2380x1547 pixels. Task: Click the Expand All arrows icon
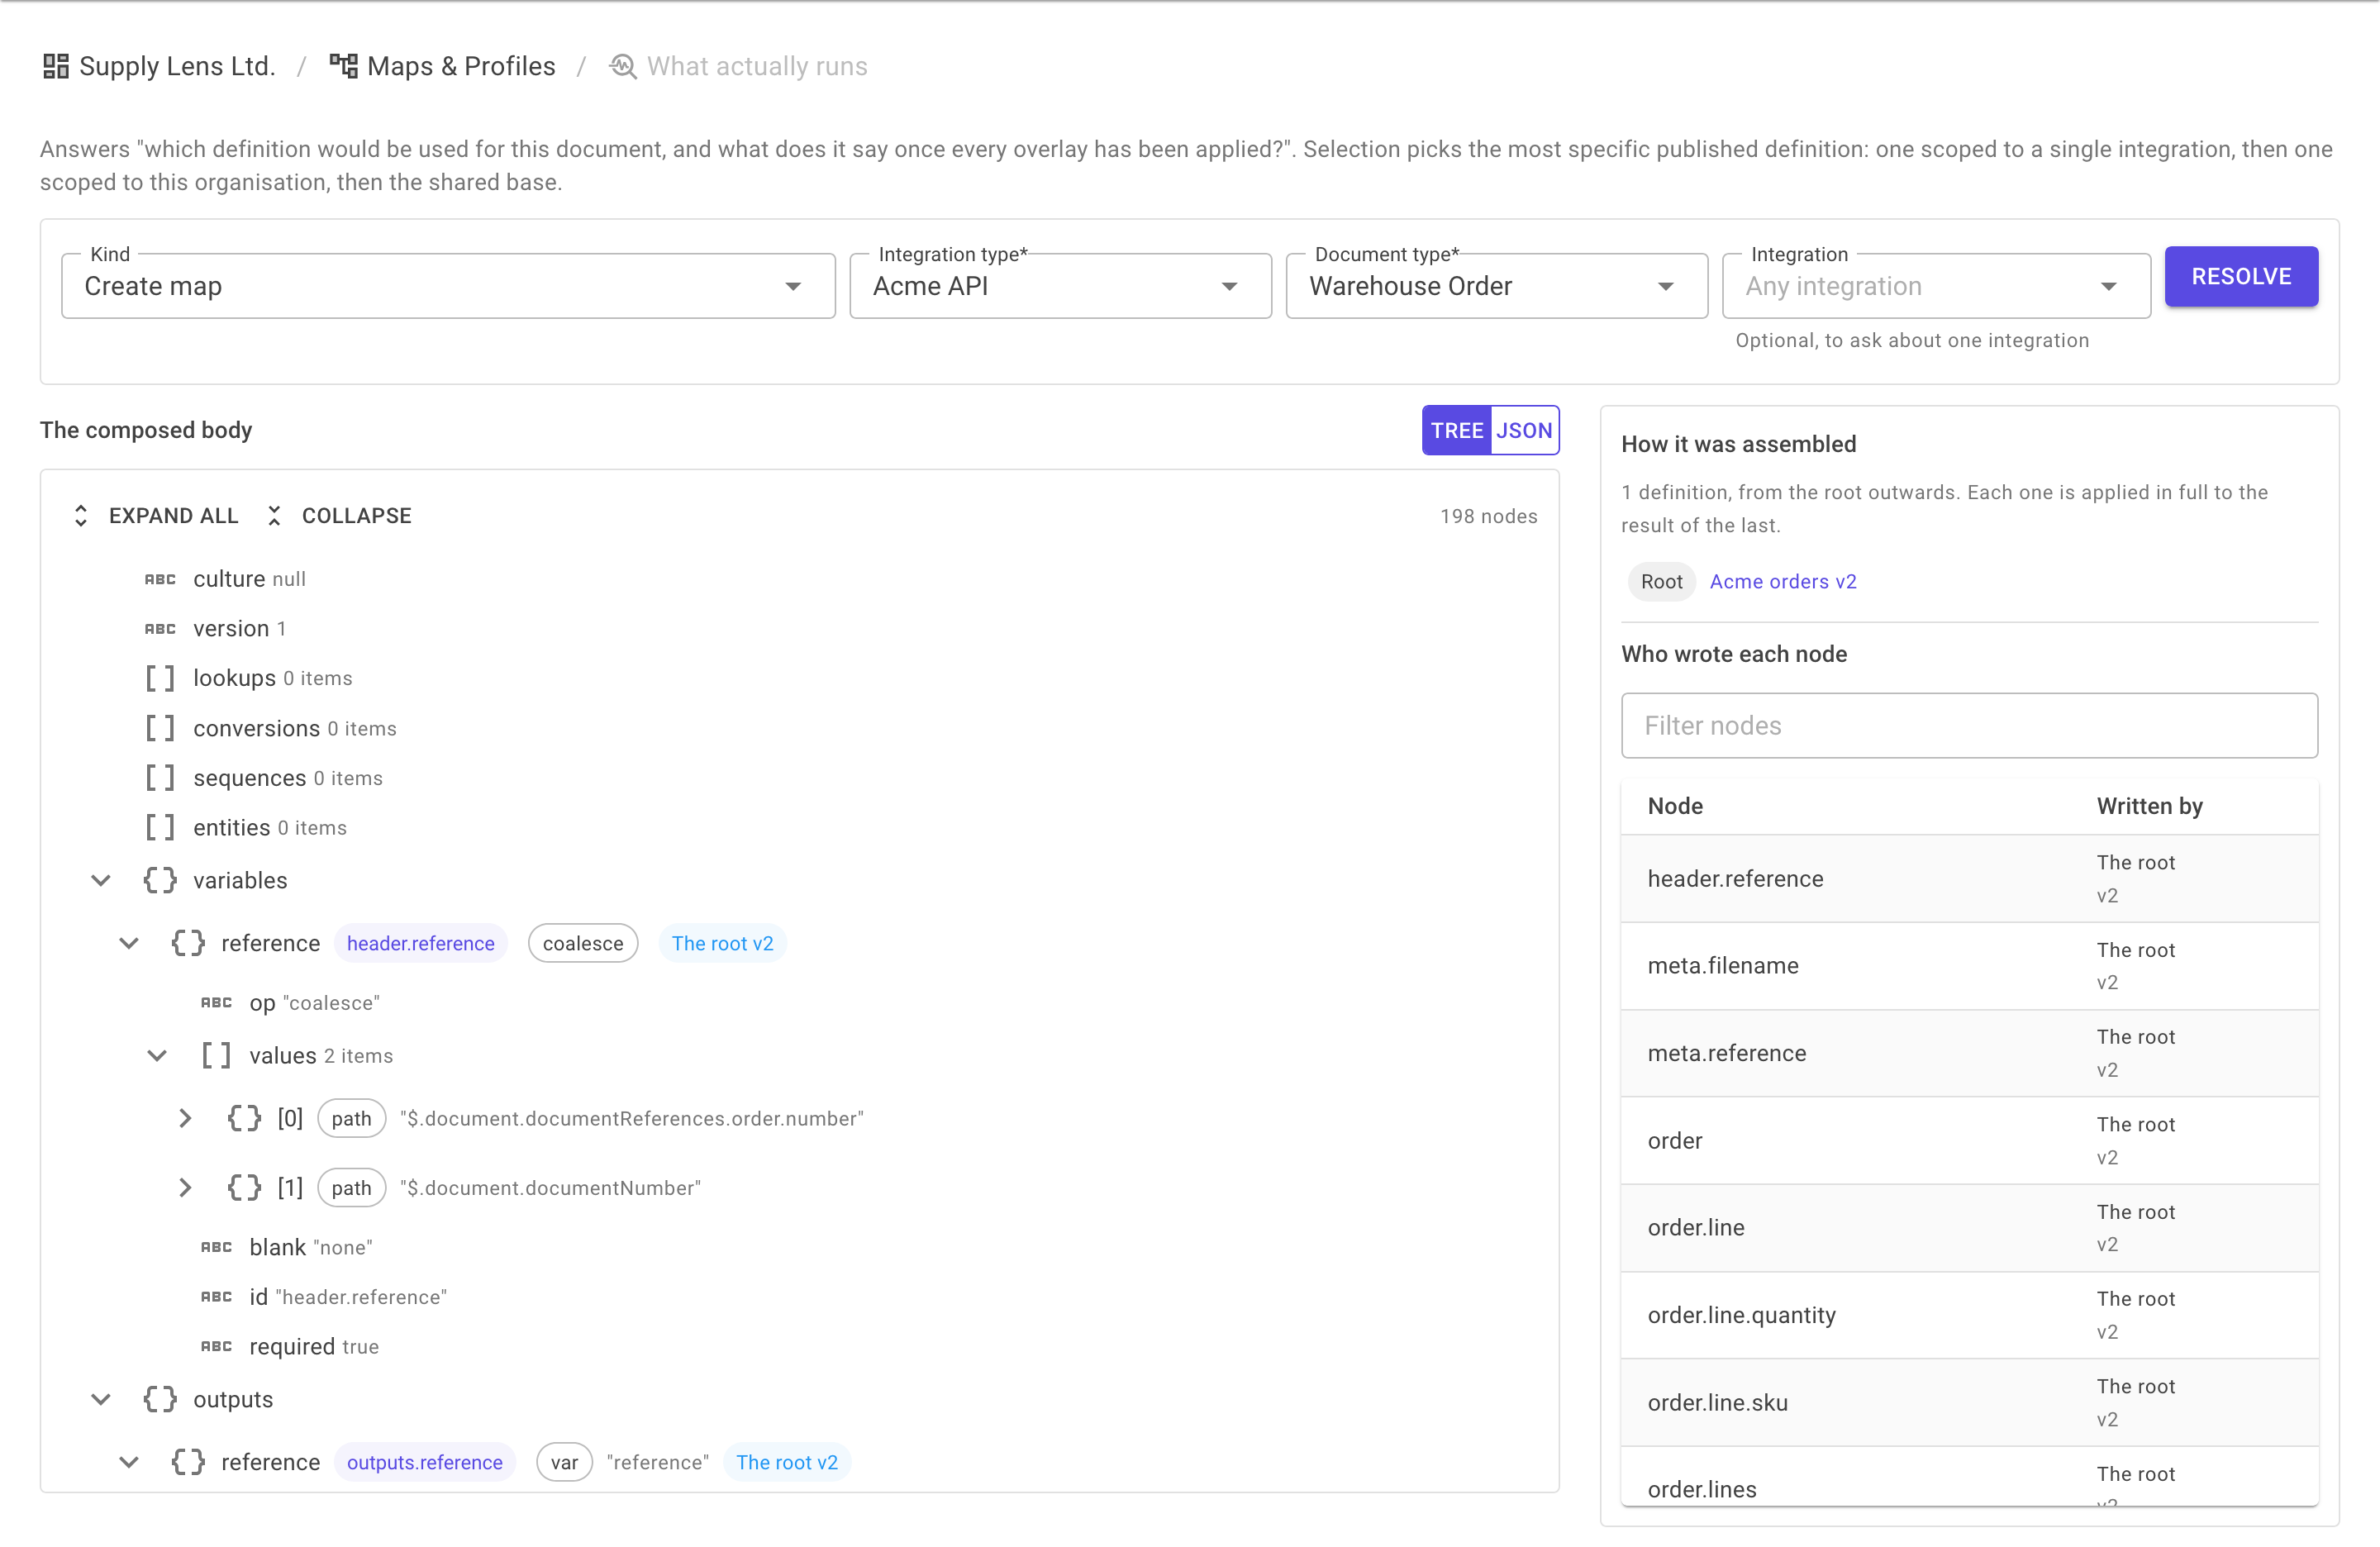[81, 516]
